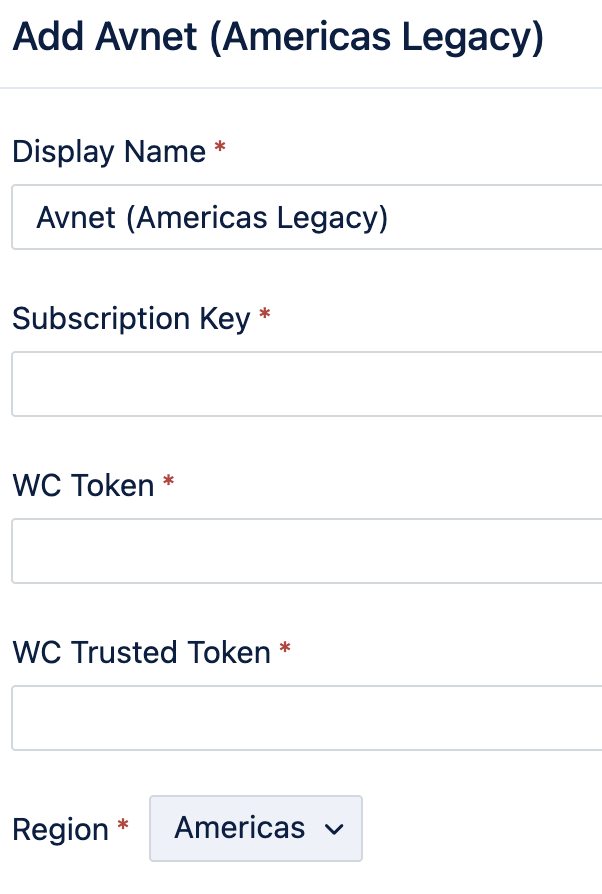Click the WC Token label text
Screen dimensions: 602x894
[x=83, y=486]
